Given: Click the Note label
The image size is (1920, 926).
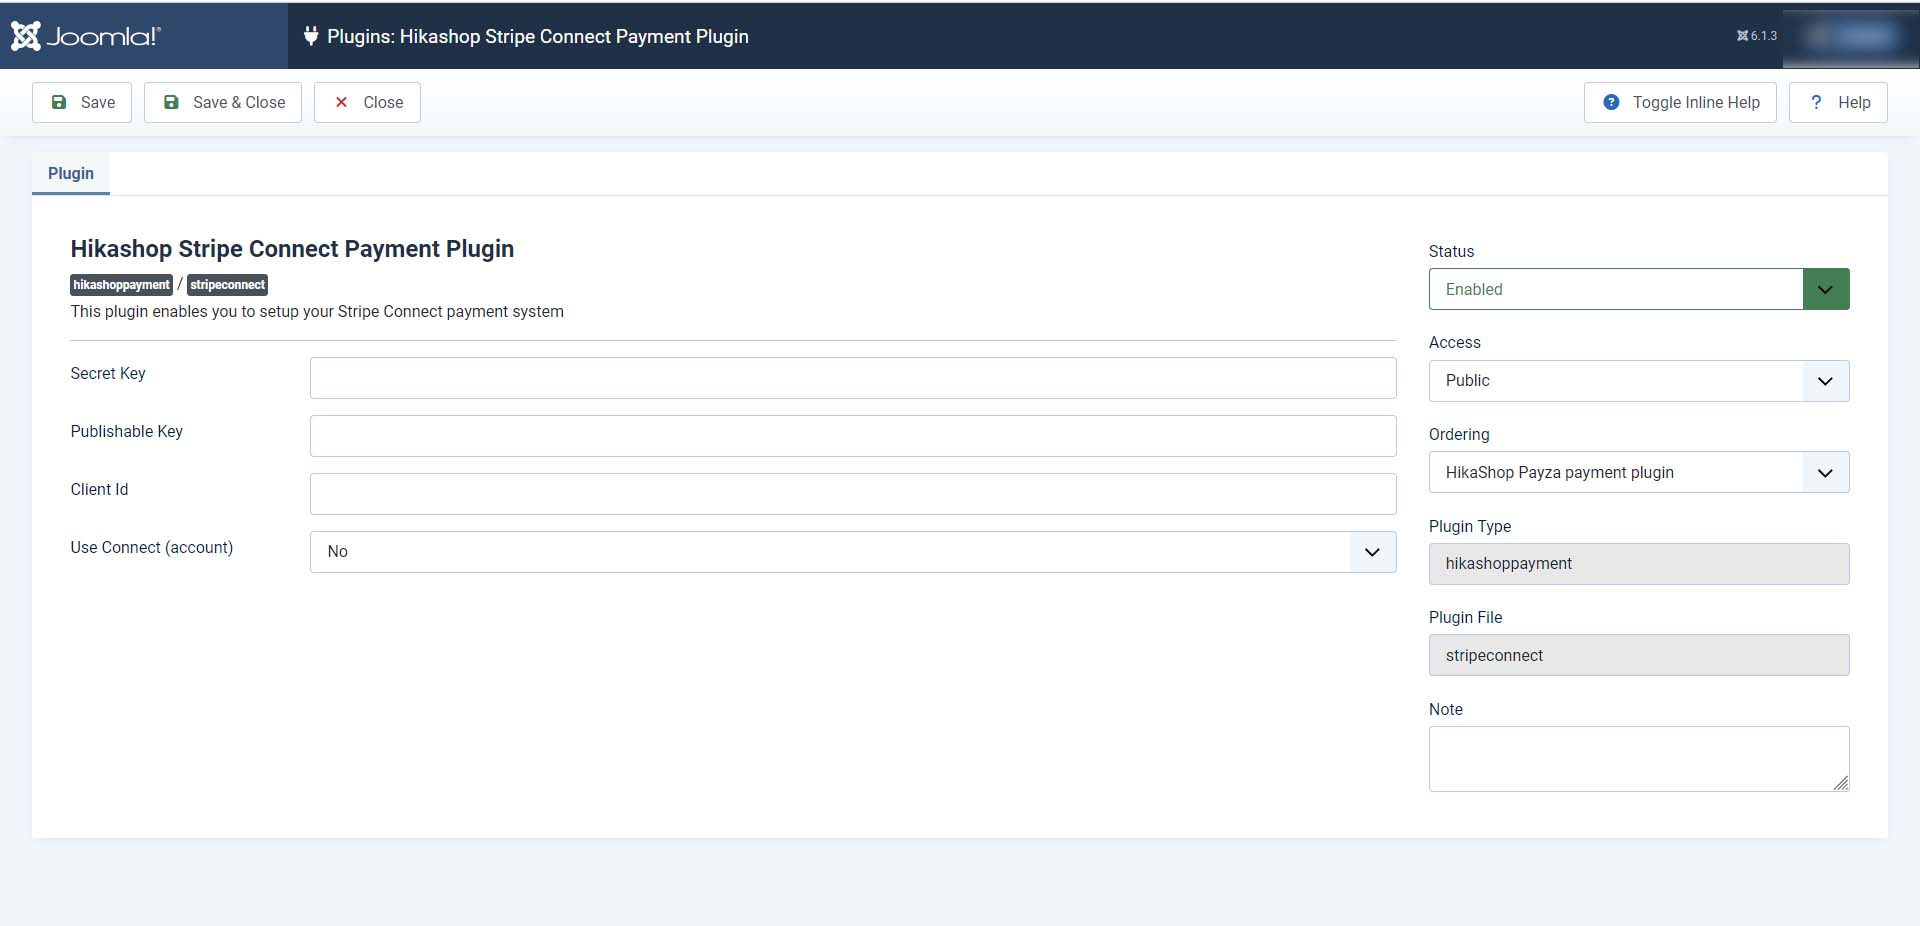Looking at the screenshot, I should [x=1446, y=709].
